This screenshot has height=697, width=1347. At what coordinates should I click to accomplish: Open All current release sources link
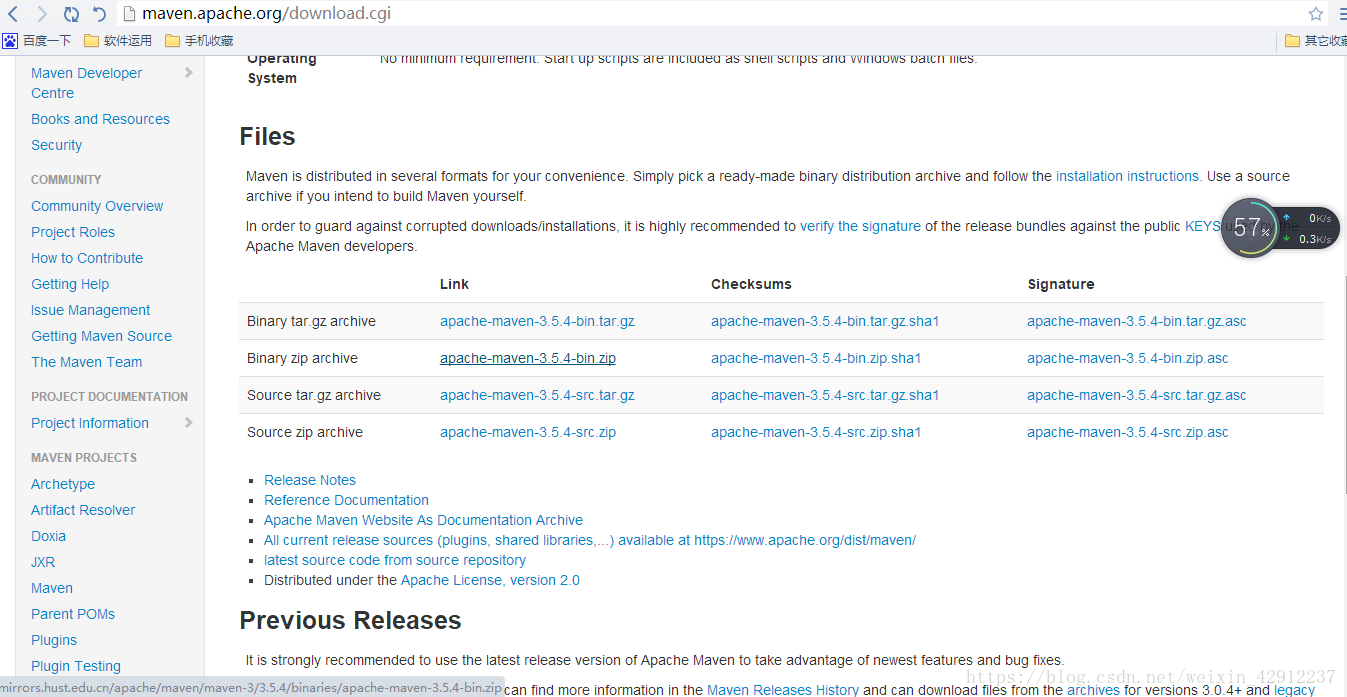[590, 540]
